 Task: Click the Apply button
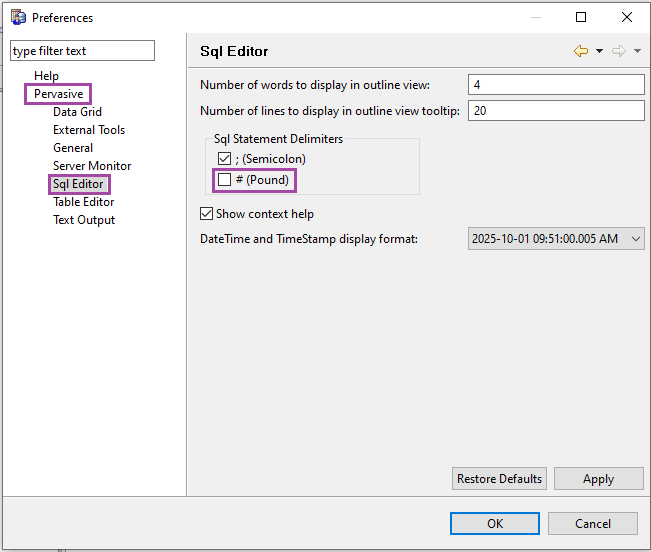598,479
